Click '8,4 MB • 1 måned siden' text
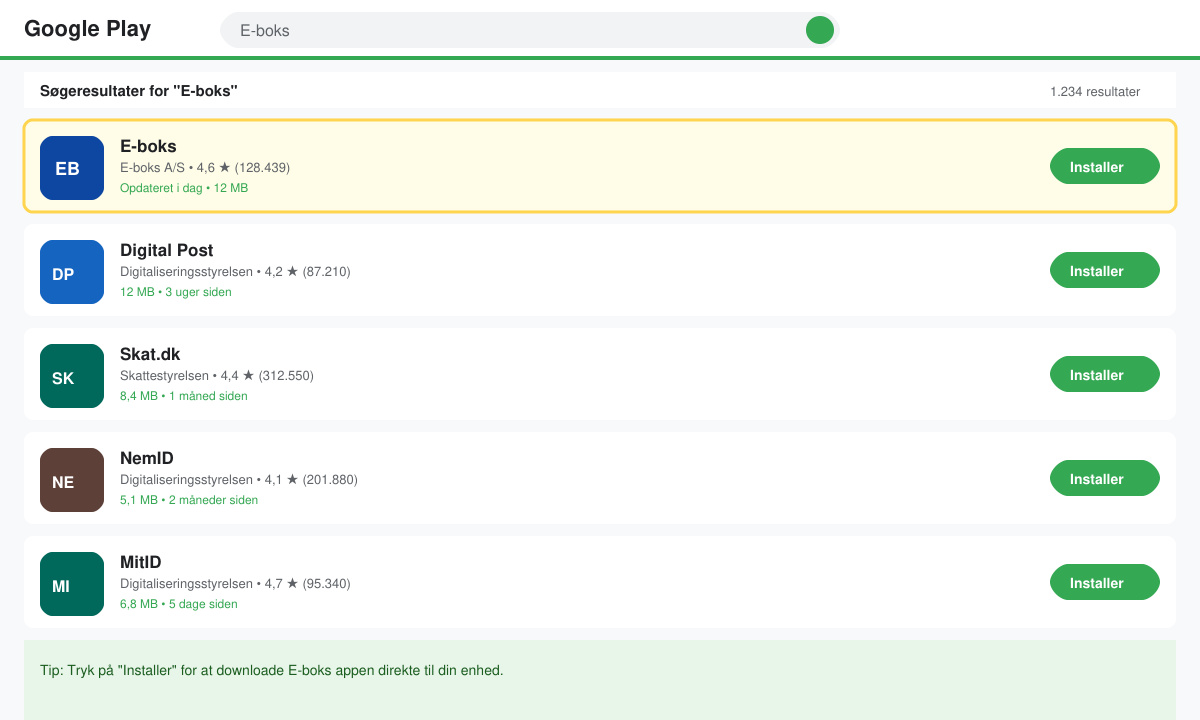The width and height of the screenshot is (1200, 720). pyautogui.click(x=184, y=396)
